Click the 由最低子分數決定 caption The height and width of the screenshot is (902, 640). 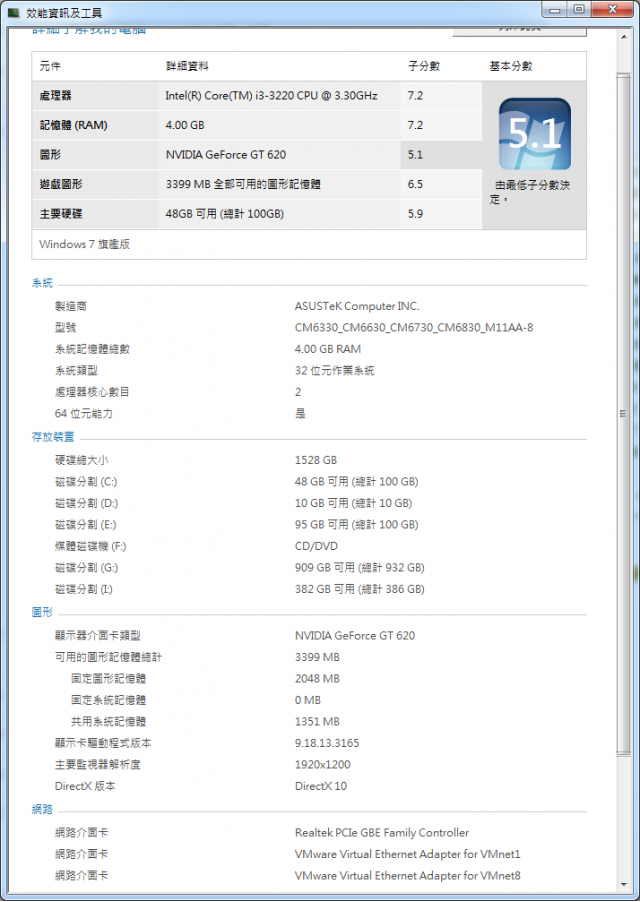[x=530, y=192]
